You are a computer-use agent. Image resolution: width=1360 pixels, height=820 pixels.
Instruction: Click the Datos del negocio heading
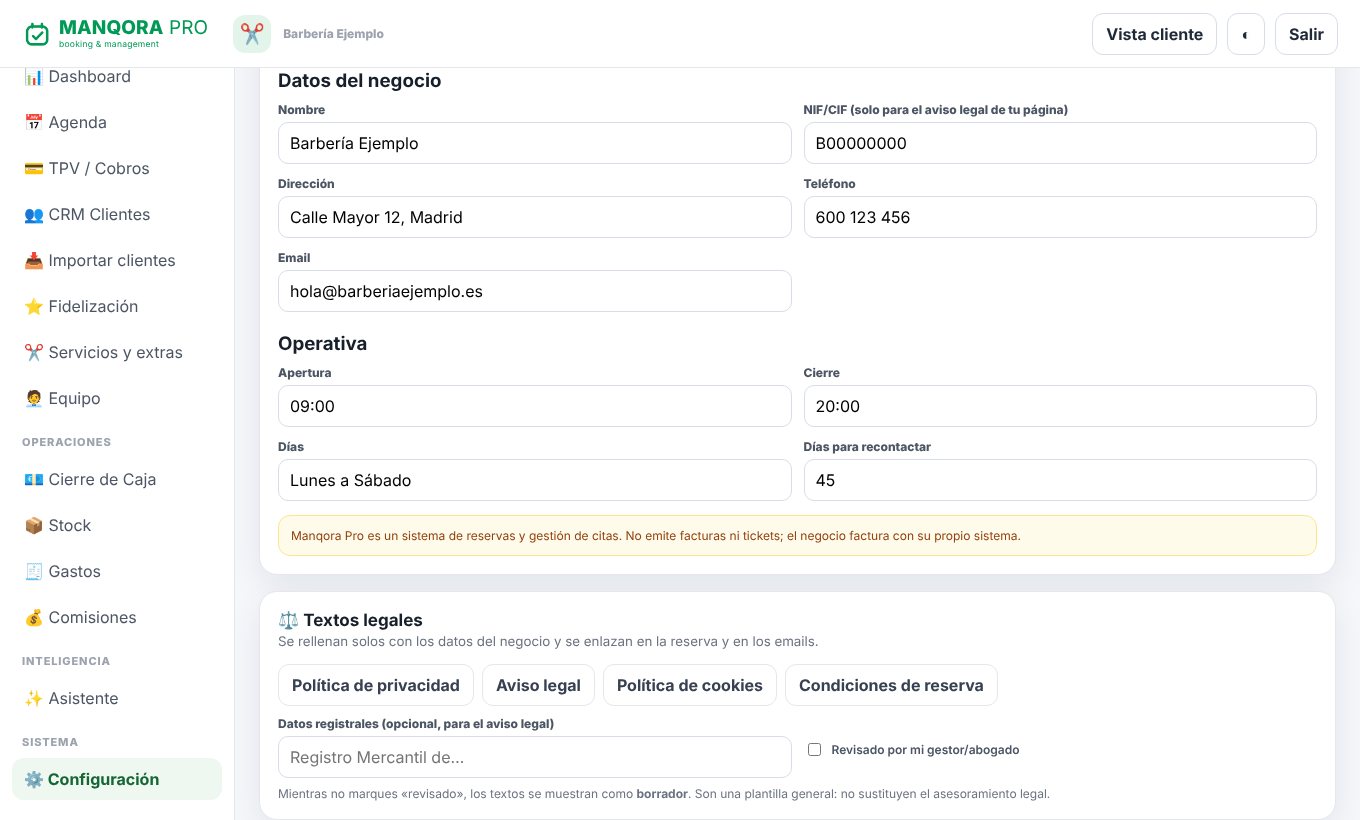[x=359, y=81]
